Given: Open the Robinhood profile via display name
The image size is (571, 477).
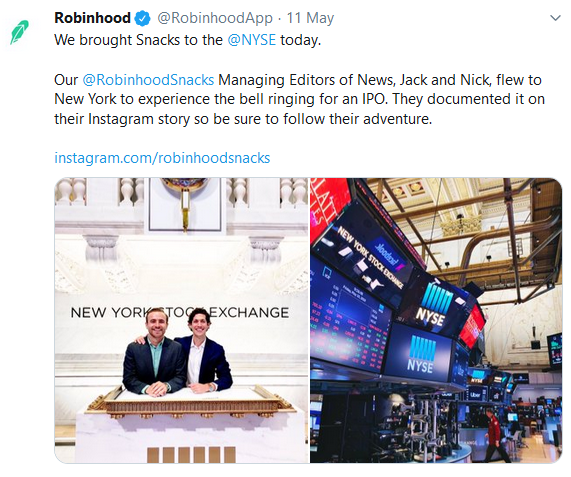Looking at the screenshot, I should (92, 18).
